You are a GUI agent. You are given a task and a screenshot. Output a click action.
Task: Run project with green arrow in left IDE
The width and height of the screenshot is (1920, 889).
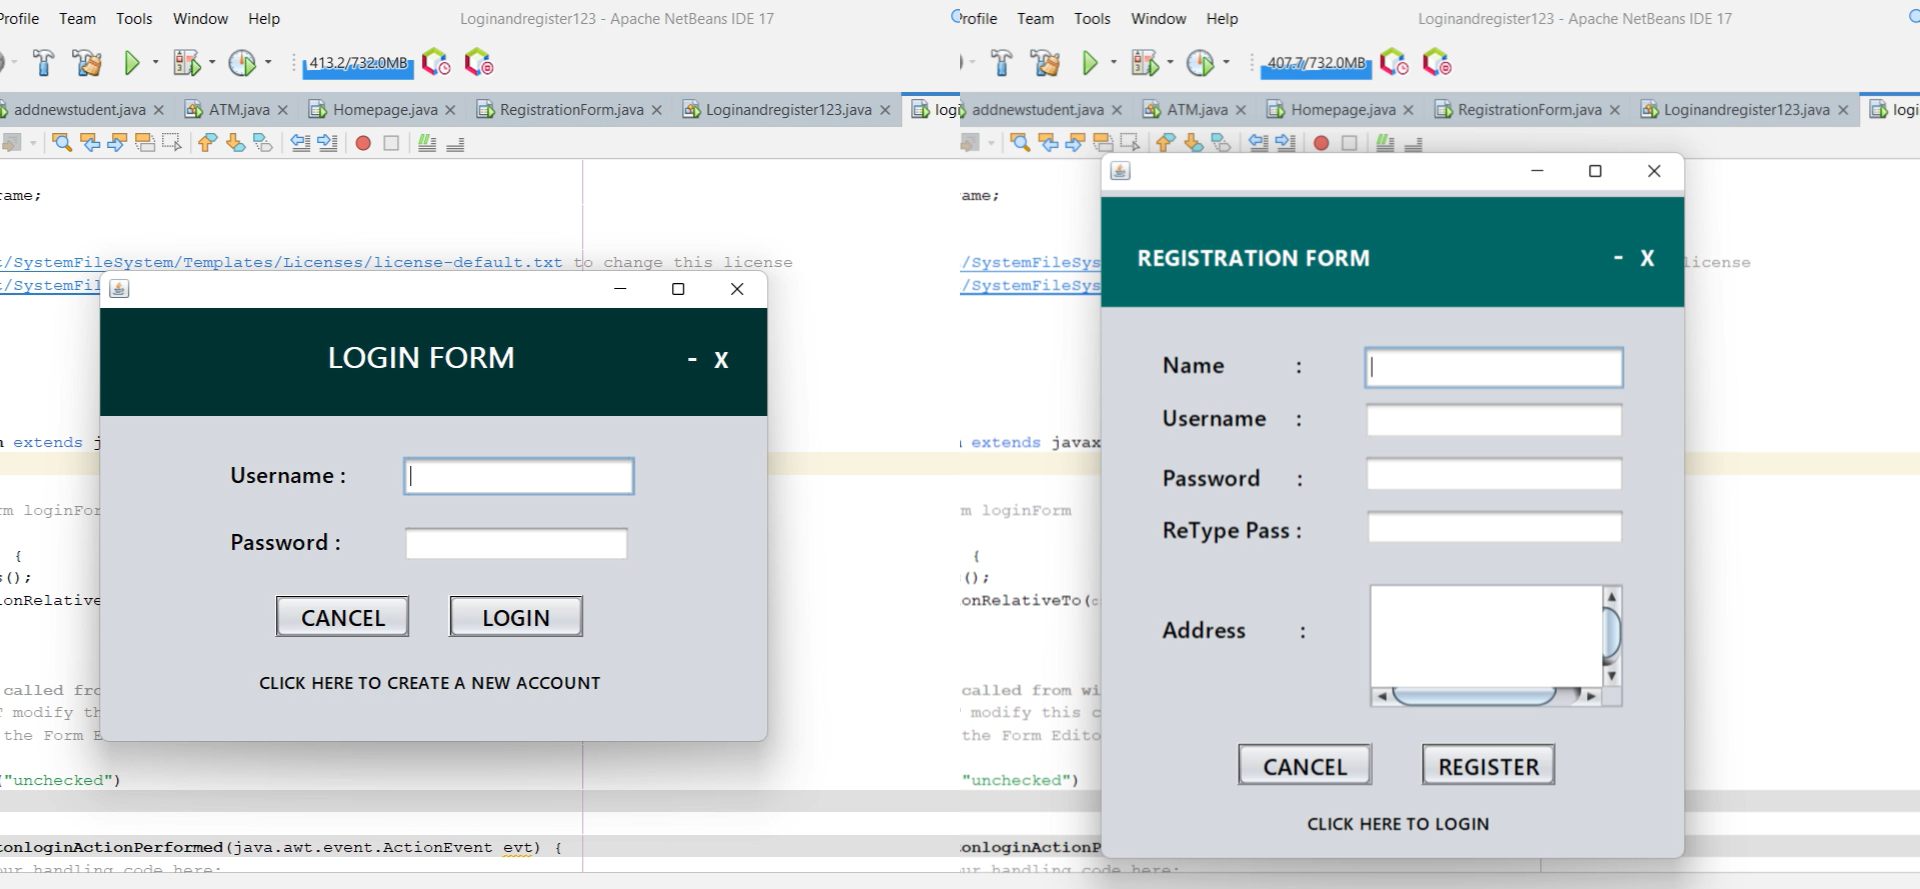tap(131, 63)
